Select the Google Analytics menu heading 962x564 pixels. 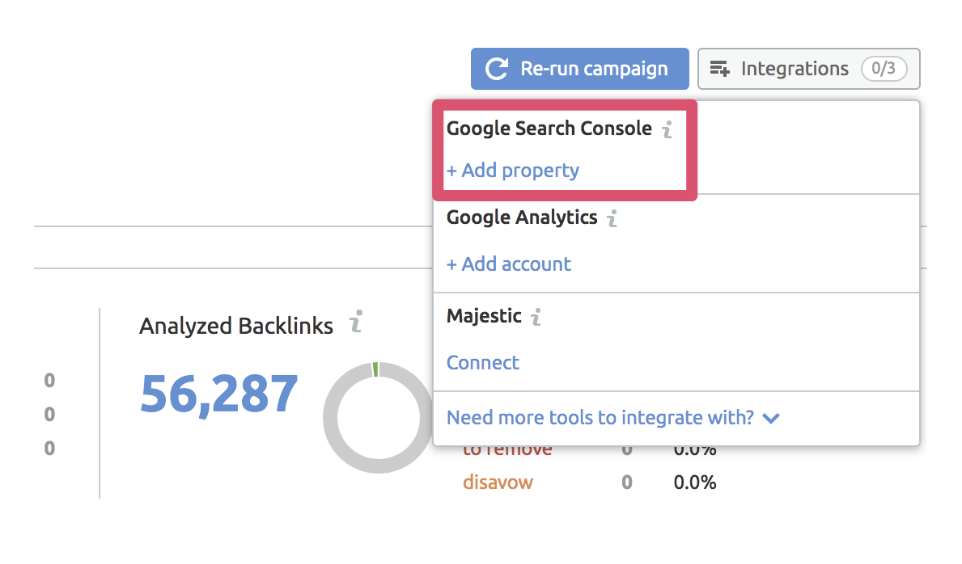click(x=521, y=217)
